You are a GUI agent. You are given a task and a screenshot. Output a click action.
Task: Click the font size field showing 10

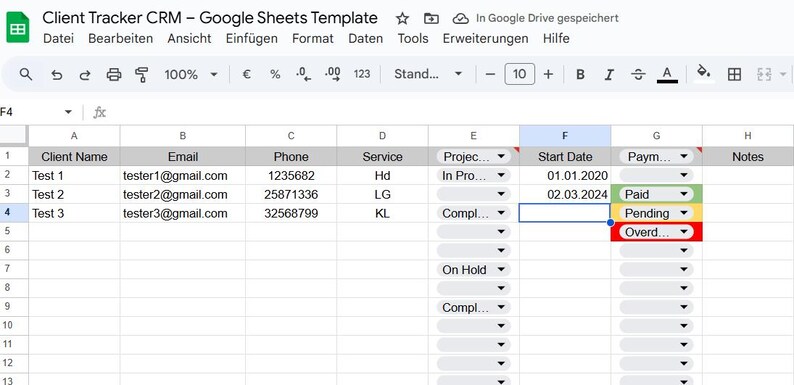520,74
